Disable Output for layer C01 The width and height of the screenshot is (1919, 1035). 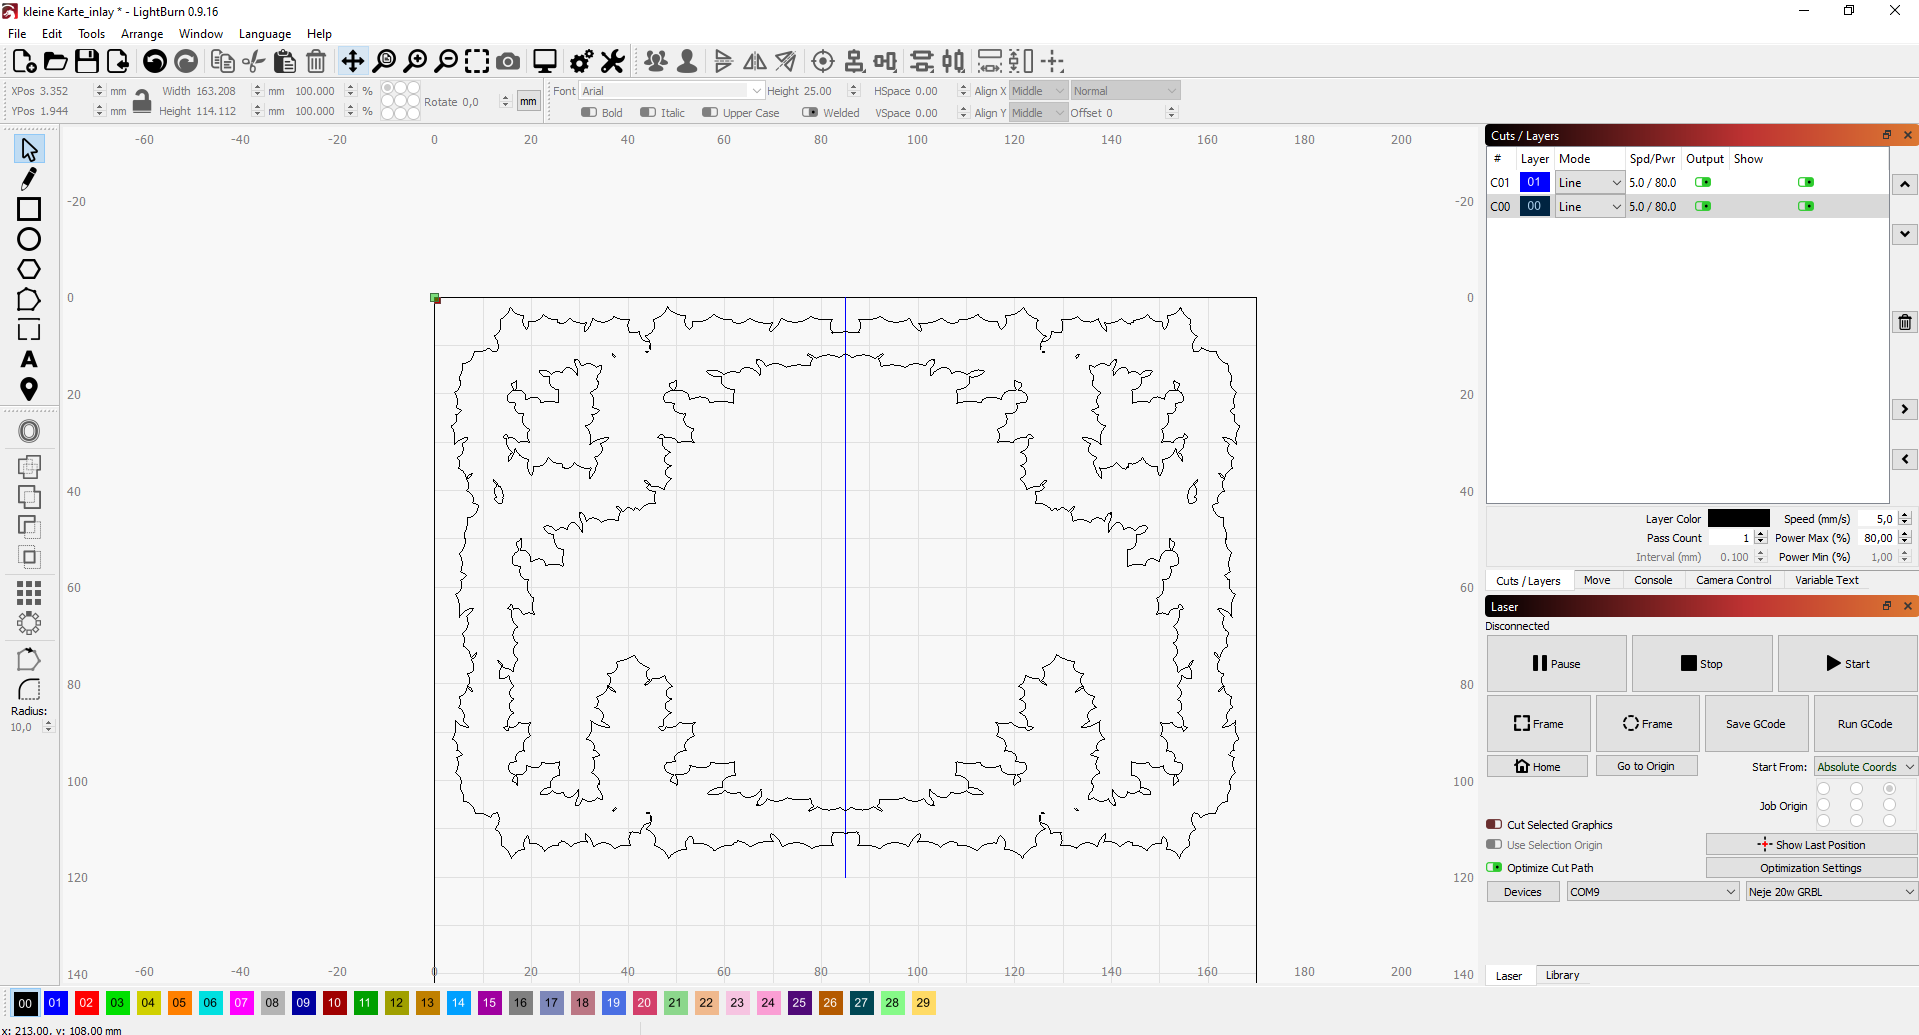(1705, 182)
